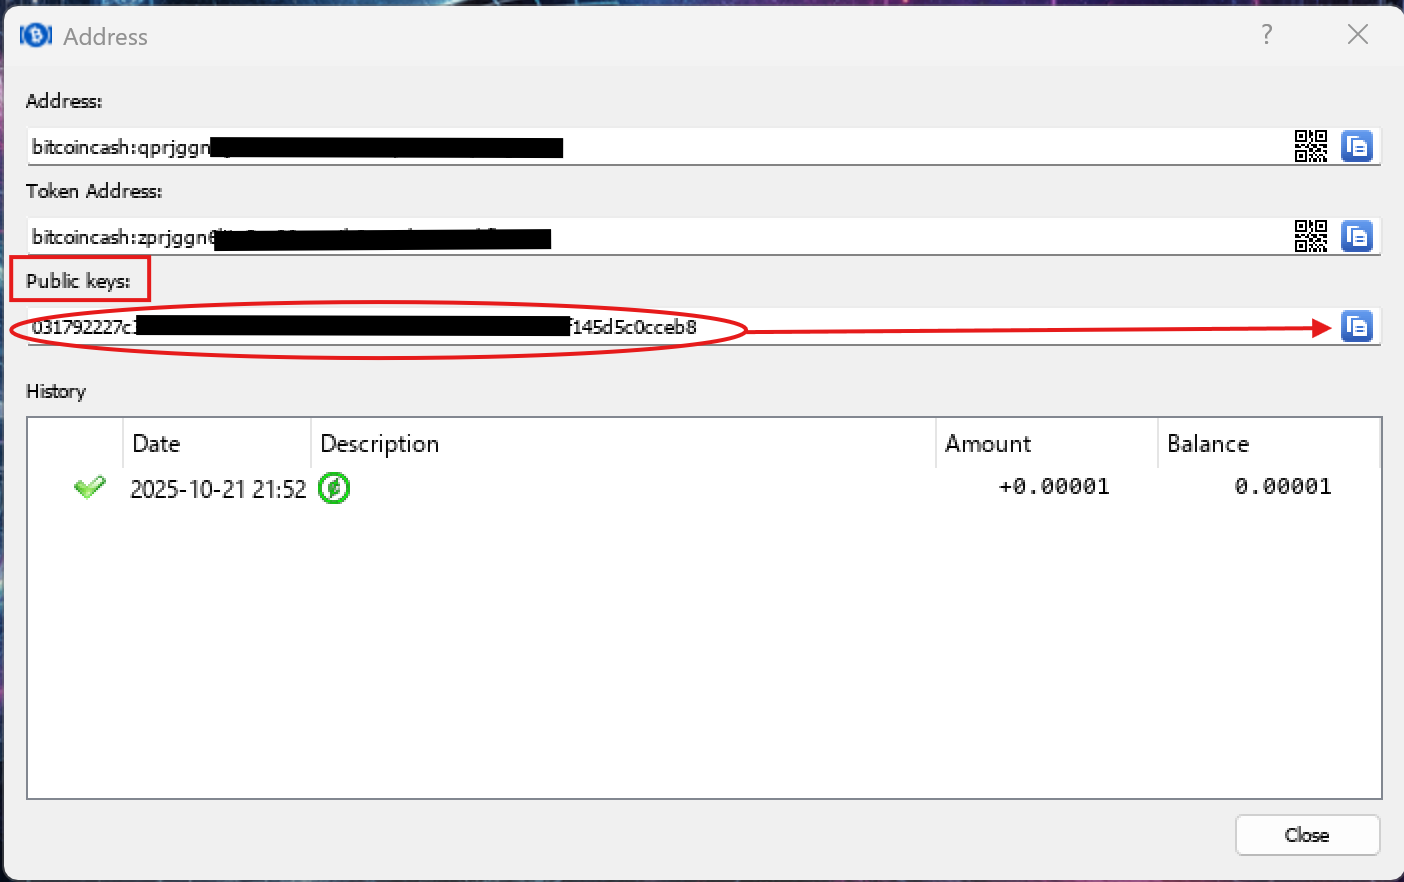The height and width of the screenshot is (882, 1404).
Task: Copy the Address using its blue copy icon
Action: 1357,146
